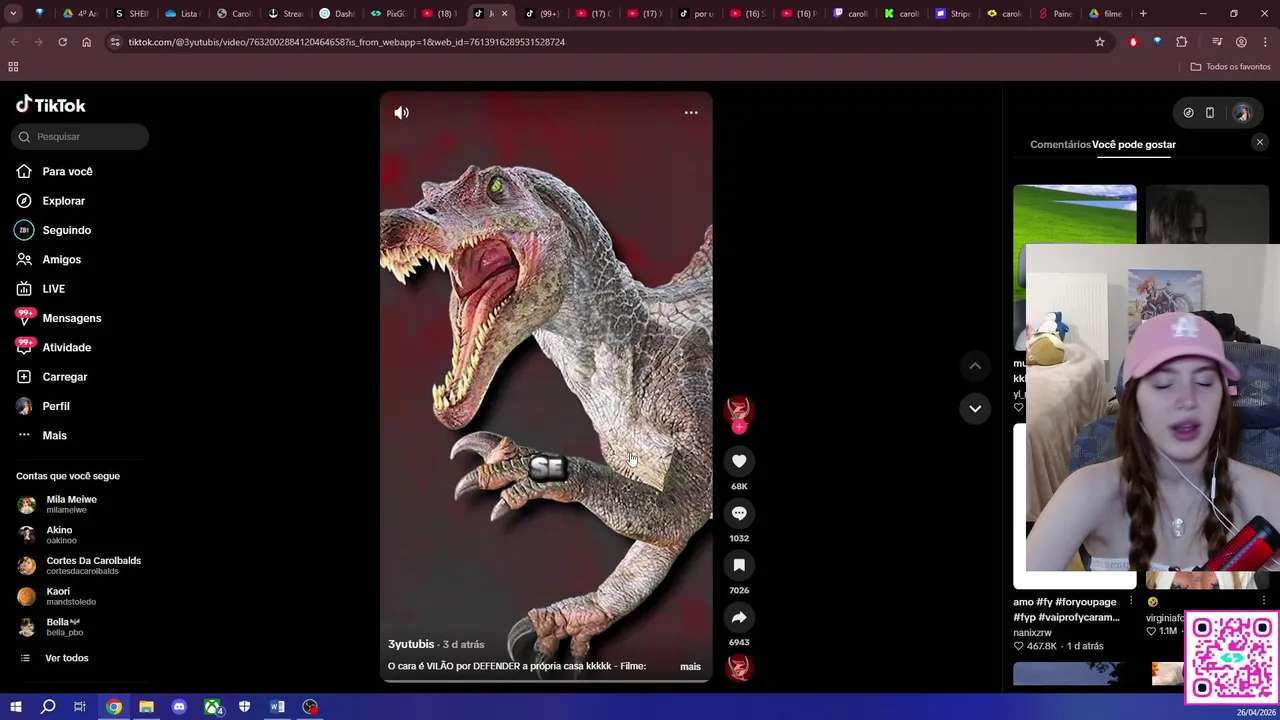Switch to the Stripe browser tab
The image size is (1280, 720).
coord(954,14)
